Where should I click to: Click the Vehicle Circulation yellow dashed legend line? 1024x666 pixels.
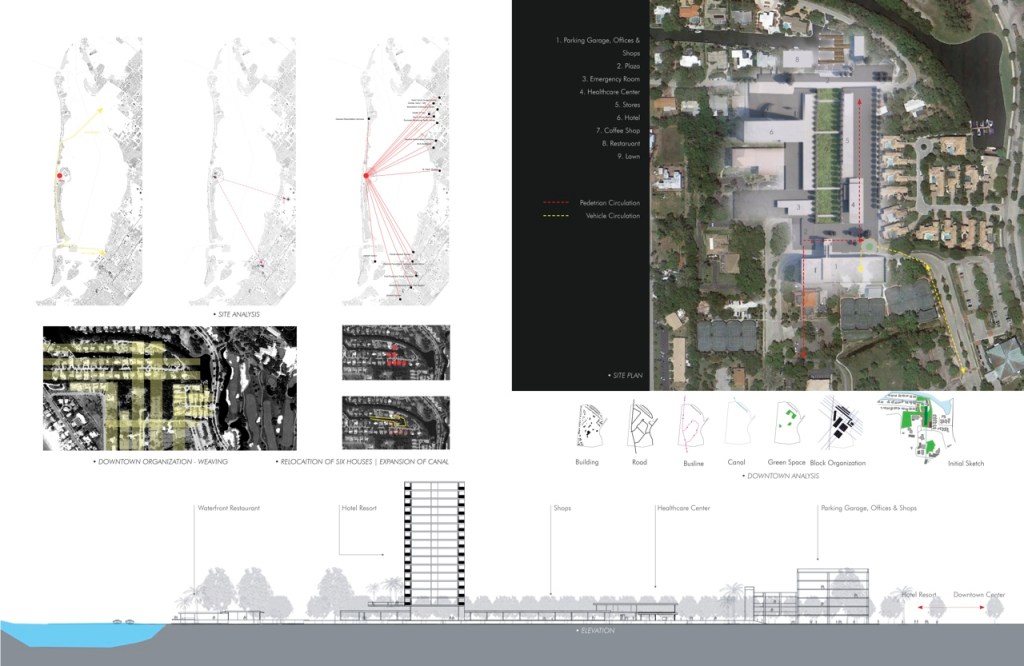tap(554, 216)
